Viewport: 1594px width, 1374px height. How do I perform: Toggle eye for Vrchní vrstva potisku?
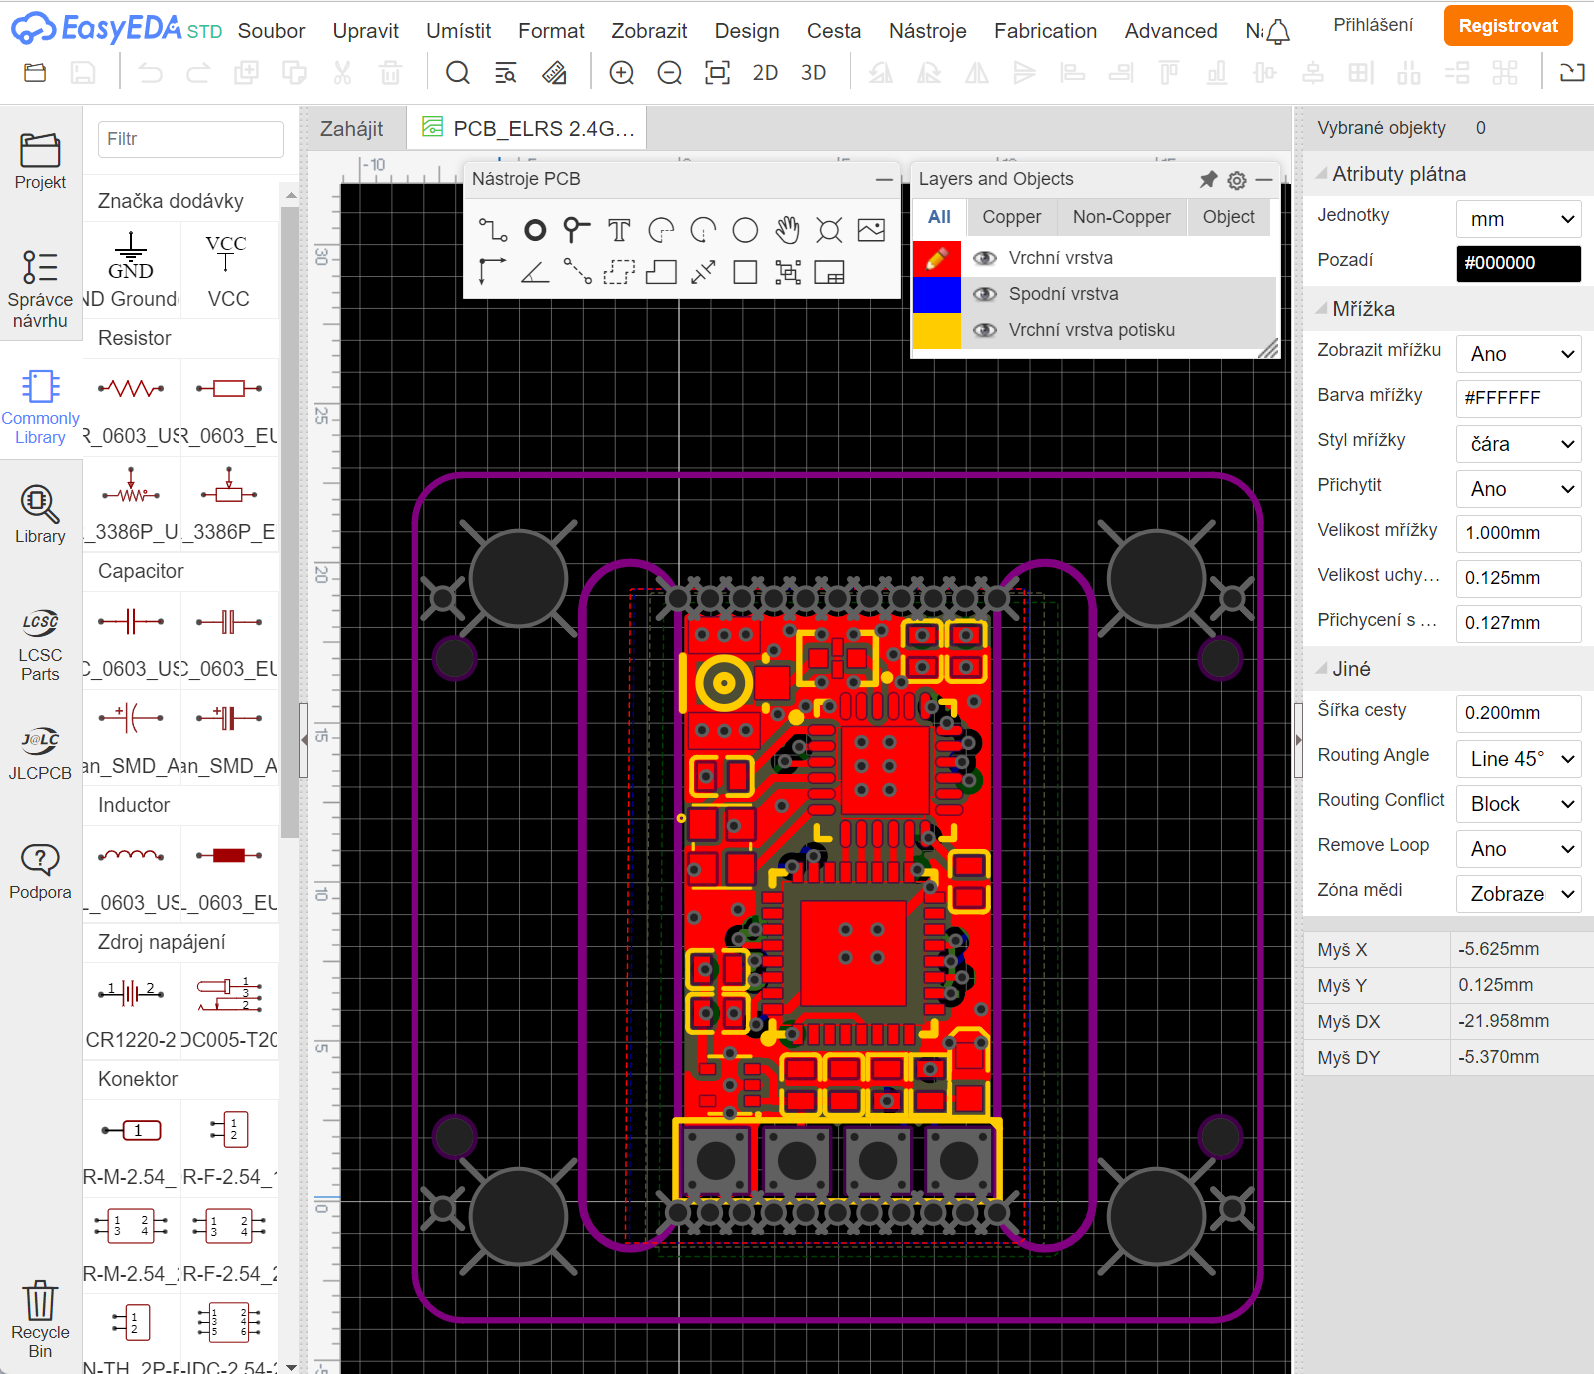pos(985,330)
